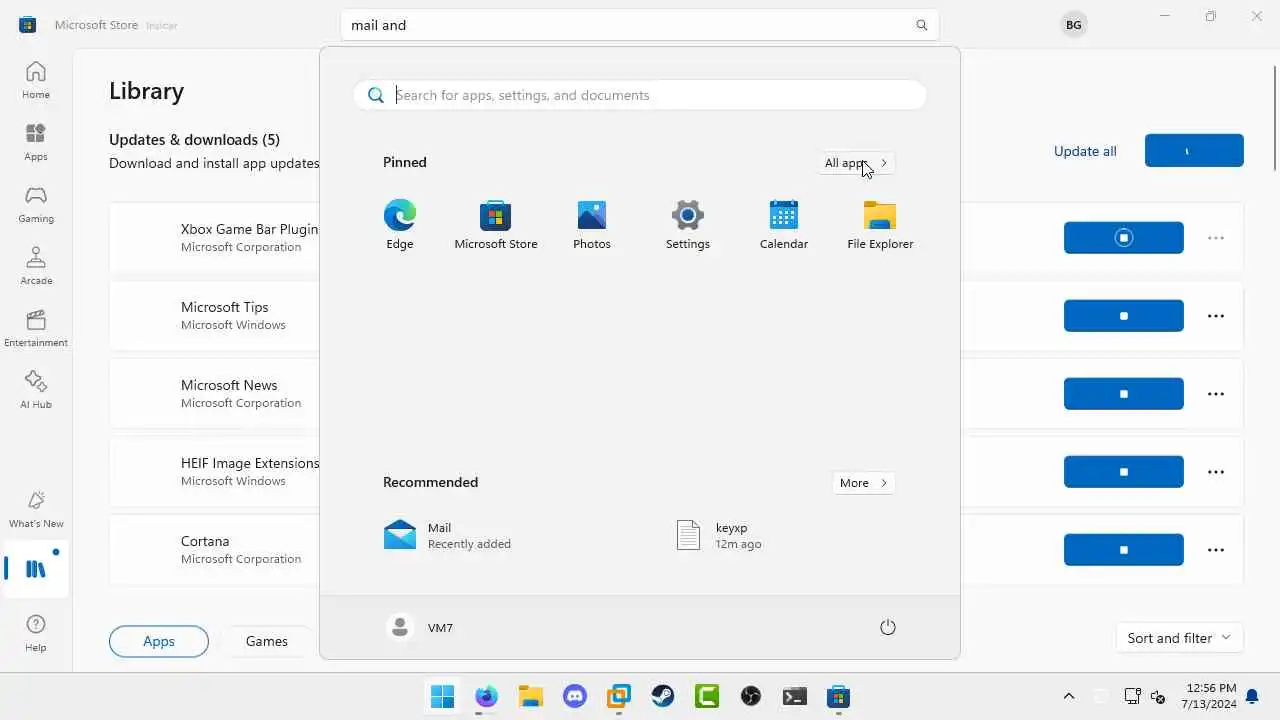Open recommended Mail app

tap(448, 535)
